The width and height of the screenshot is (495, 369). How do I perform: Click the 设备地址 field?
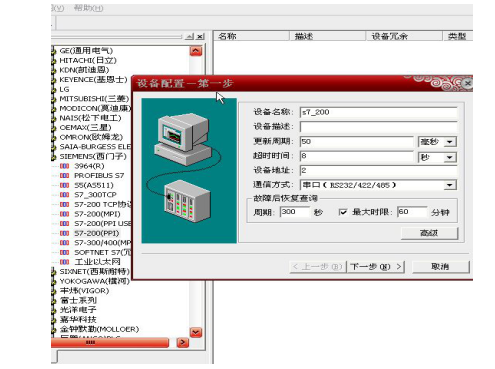tap(378, 171)
